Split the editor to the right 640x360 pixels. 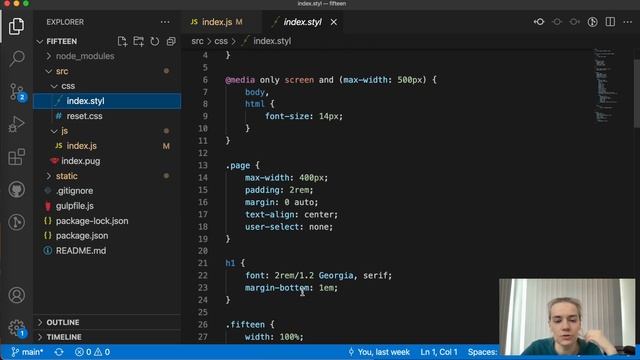click(x=610, y=22)
